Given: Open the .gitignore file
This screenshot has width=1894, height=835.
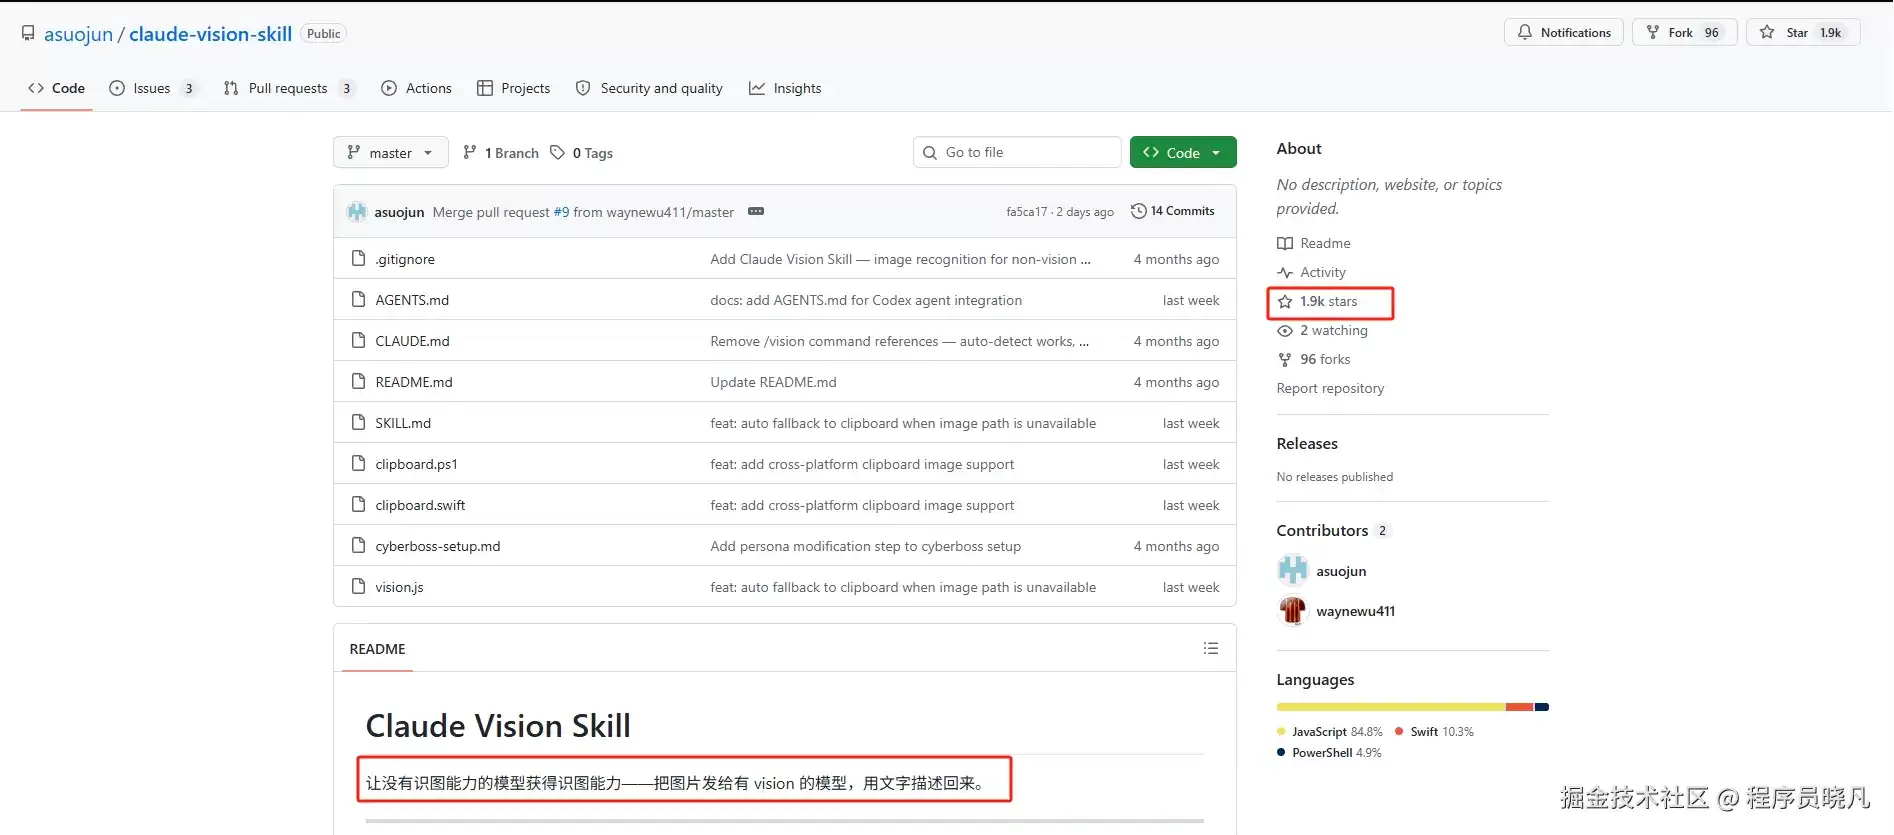Looking at the screenshot, I should (x=405, y=259).
